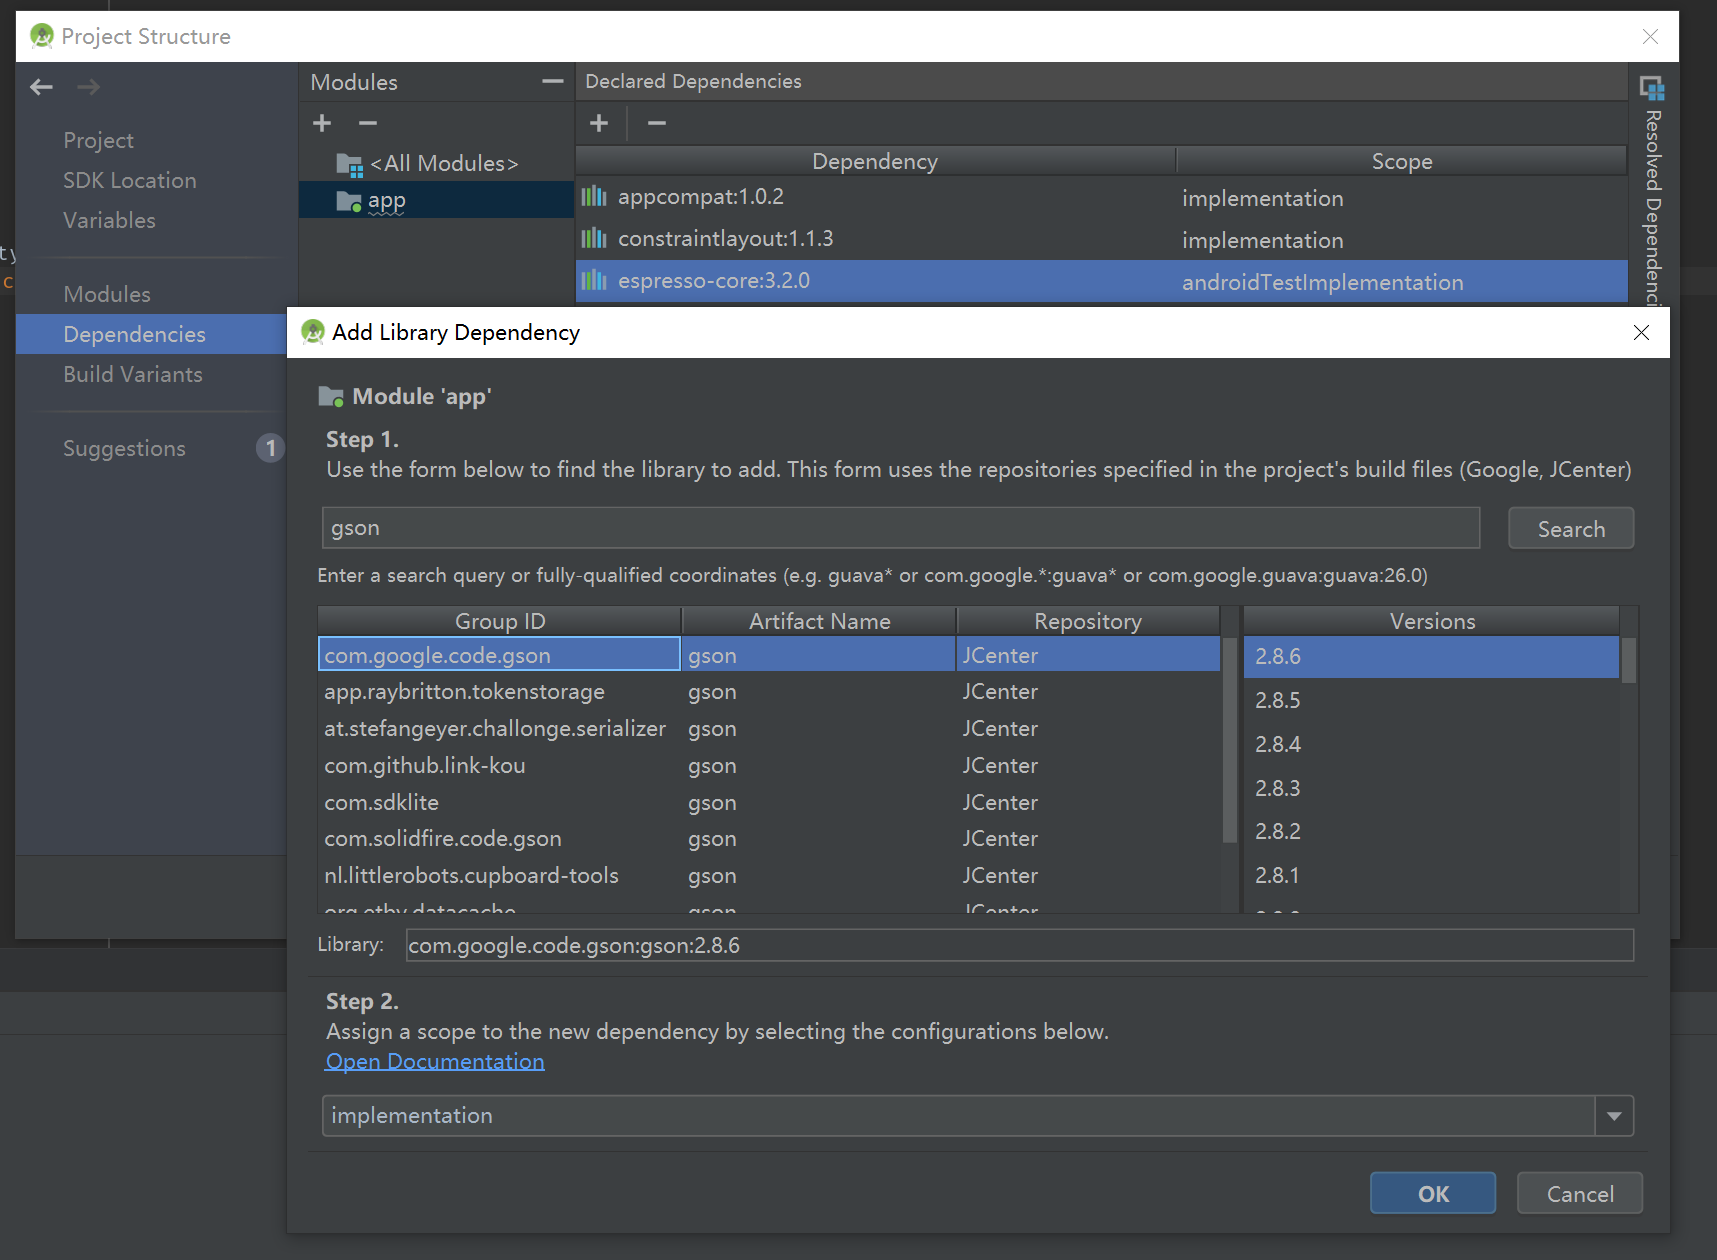This screenshot has height=1260, width=1717.
Task: Sort by Artifact Name column header
Action: [x=819, y=621]
